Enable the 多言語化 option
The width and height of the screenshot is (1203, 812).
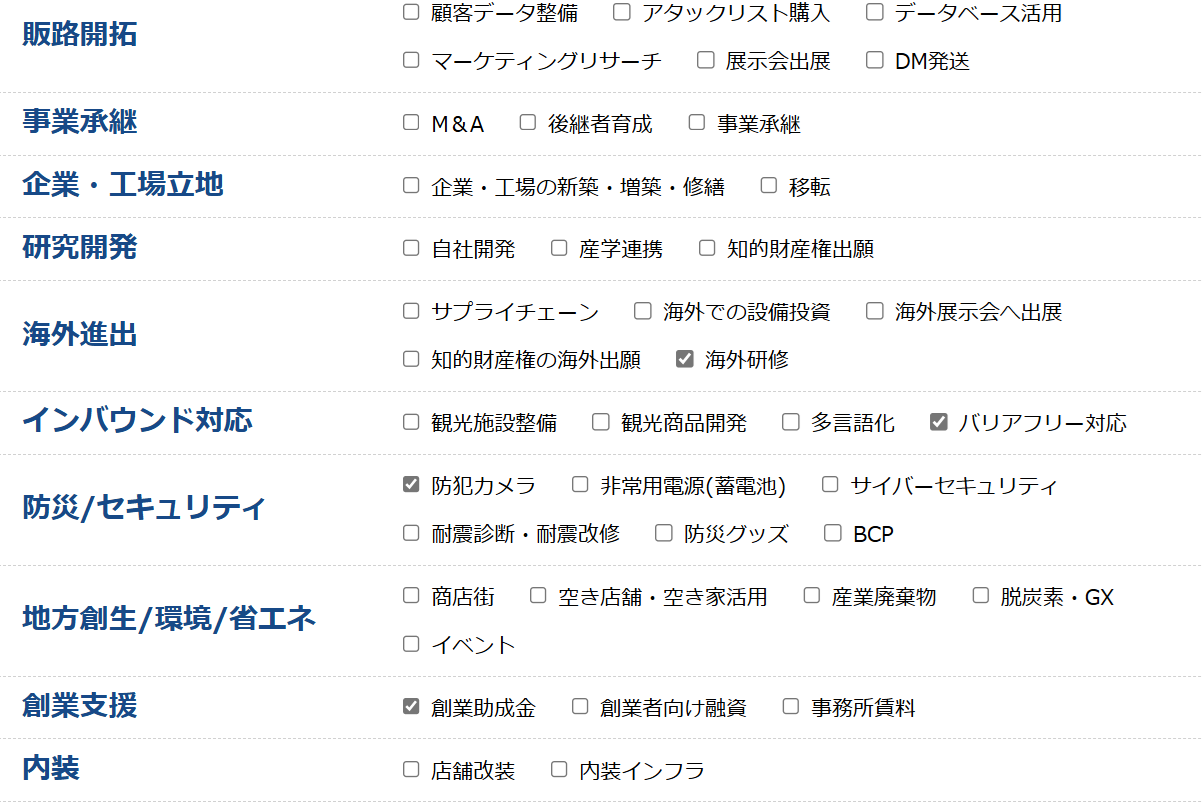[791, 422]
